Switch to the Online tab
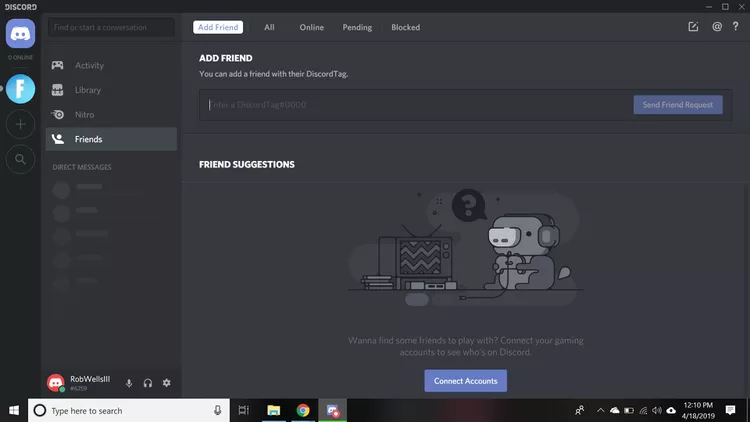750x422 pixels. pos(311,27)
